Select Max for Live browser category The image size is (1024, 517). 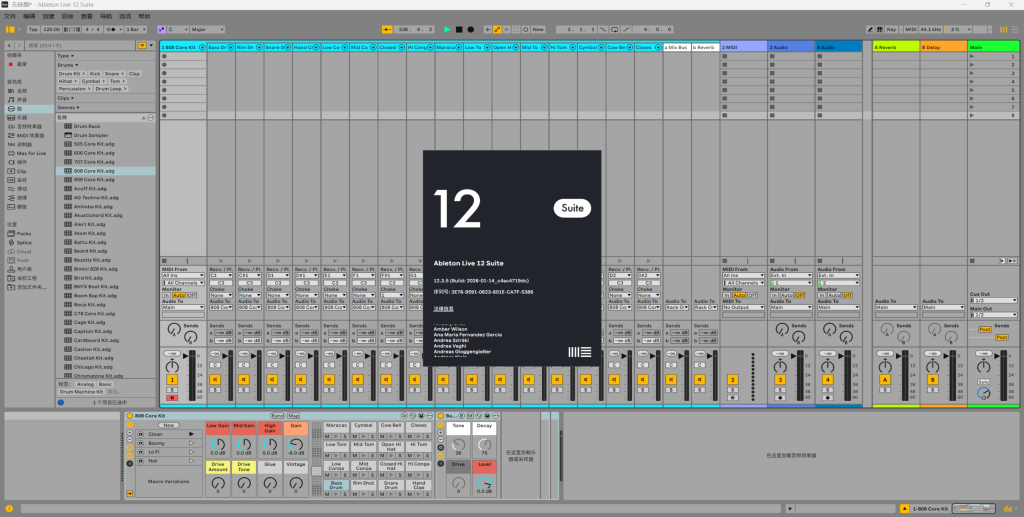pos(31,153)
